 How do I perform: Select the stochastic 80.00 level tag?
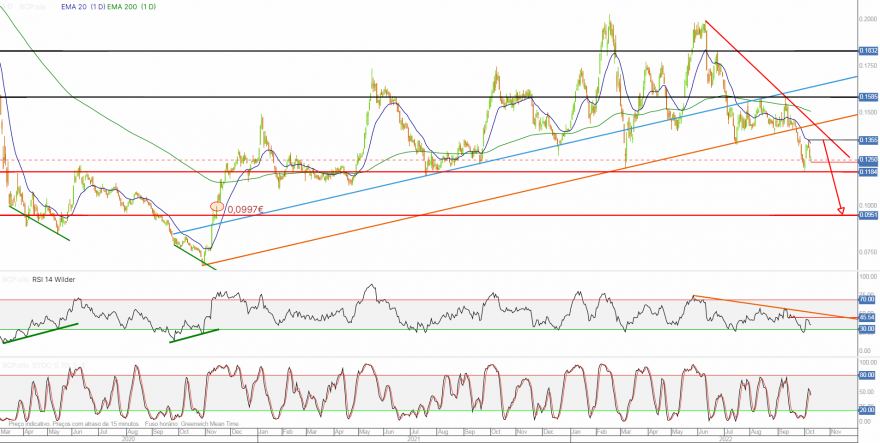click(x=868, y=375)
